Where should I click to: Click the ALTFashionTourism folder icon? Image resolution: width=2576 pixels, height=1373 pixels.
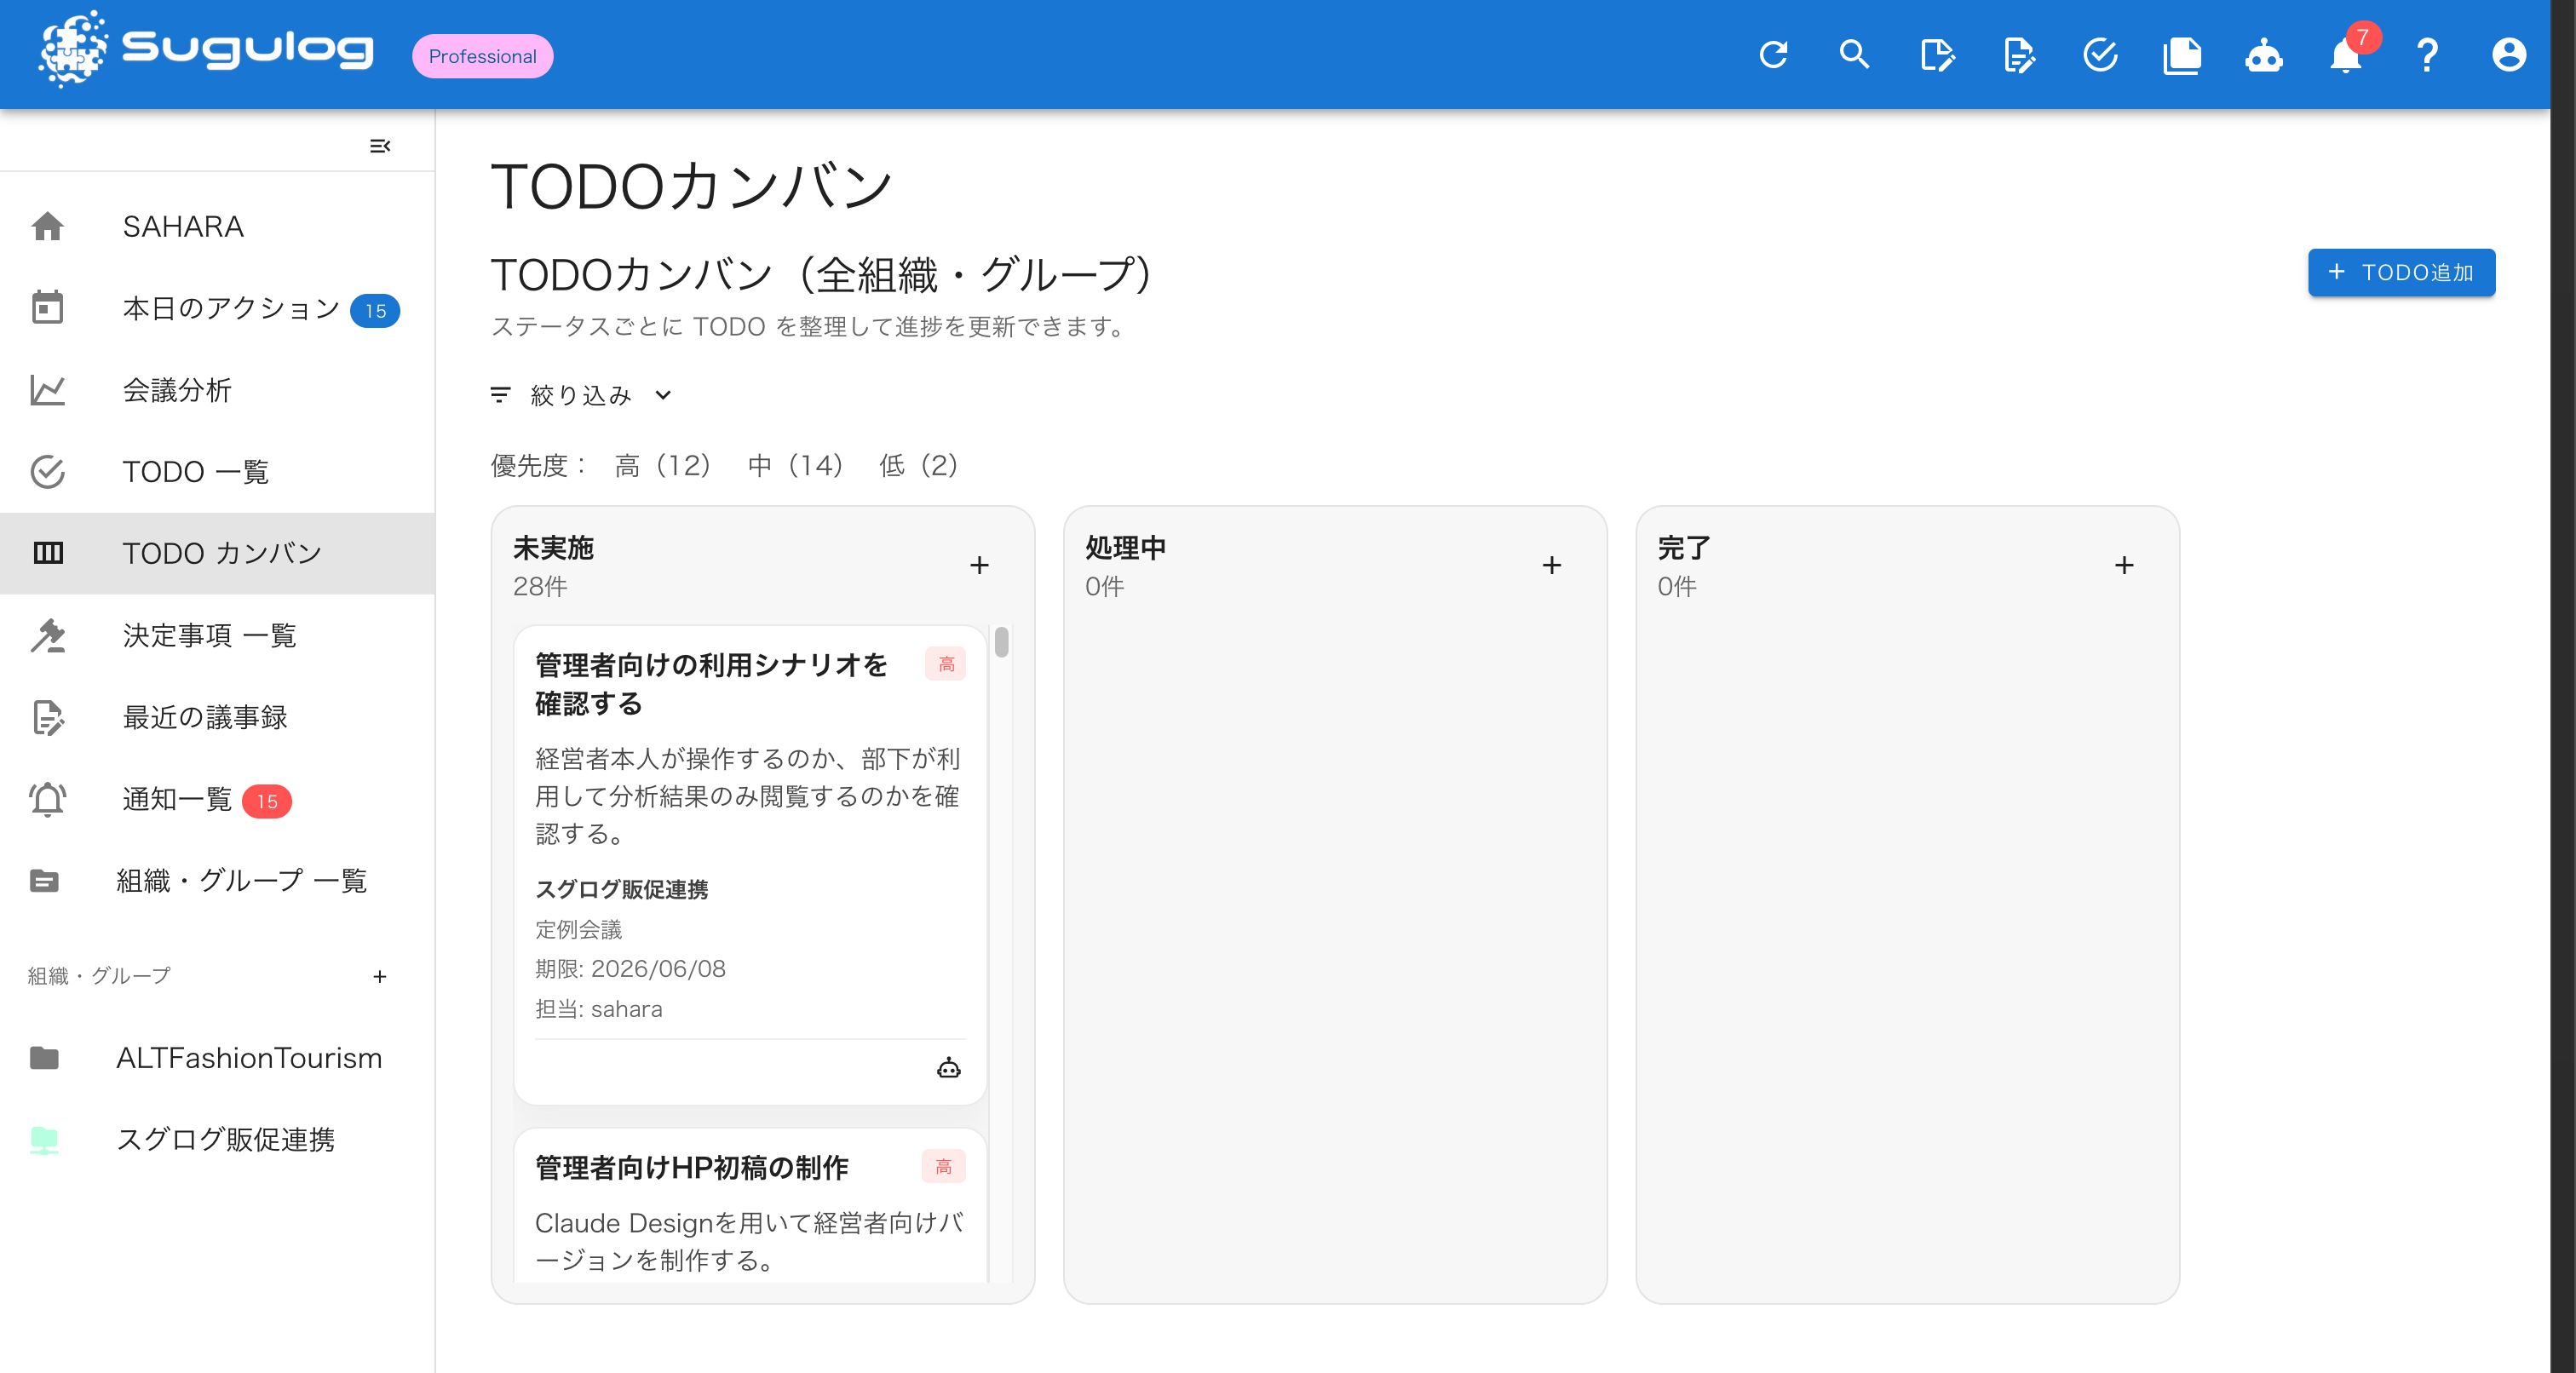(44, 1058)
